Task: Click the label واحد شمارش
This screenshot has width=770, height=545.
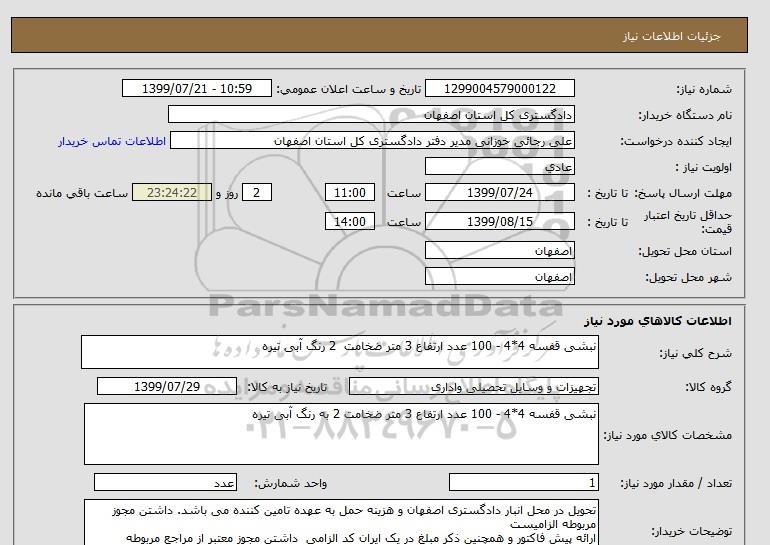Action: click(291, 484)
